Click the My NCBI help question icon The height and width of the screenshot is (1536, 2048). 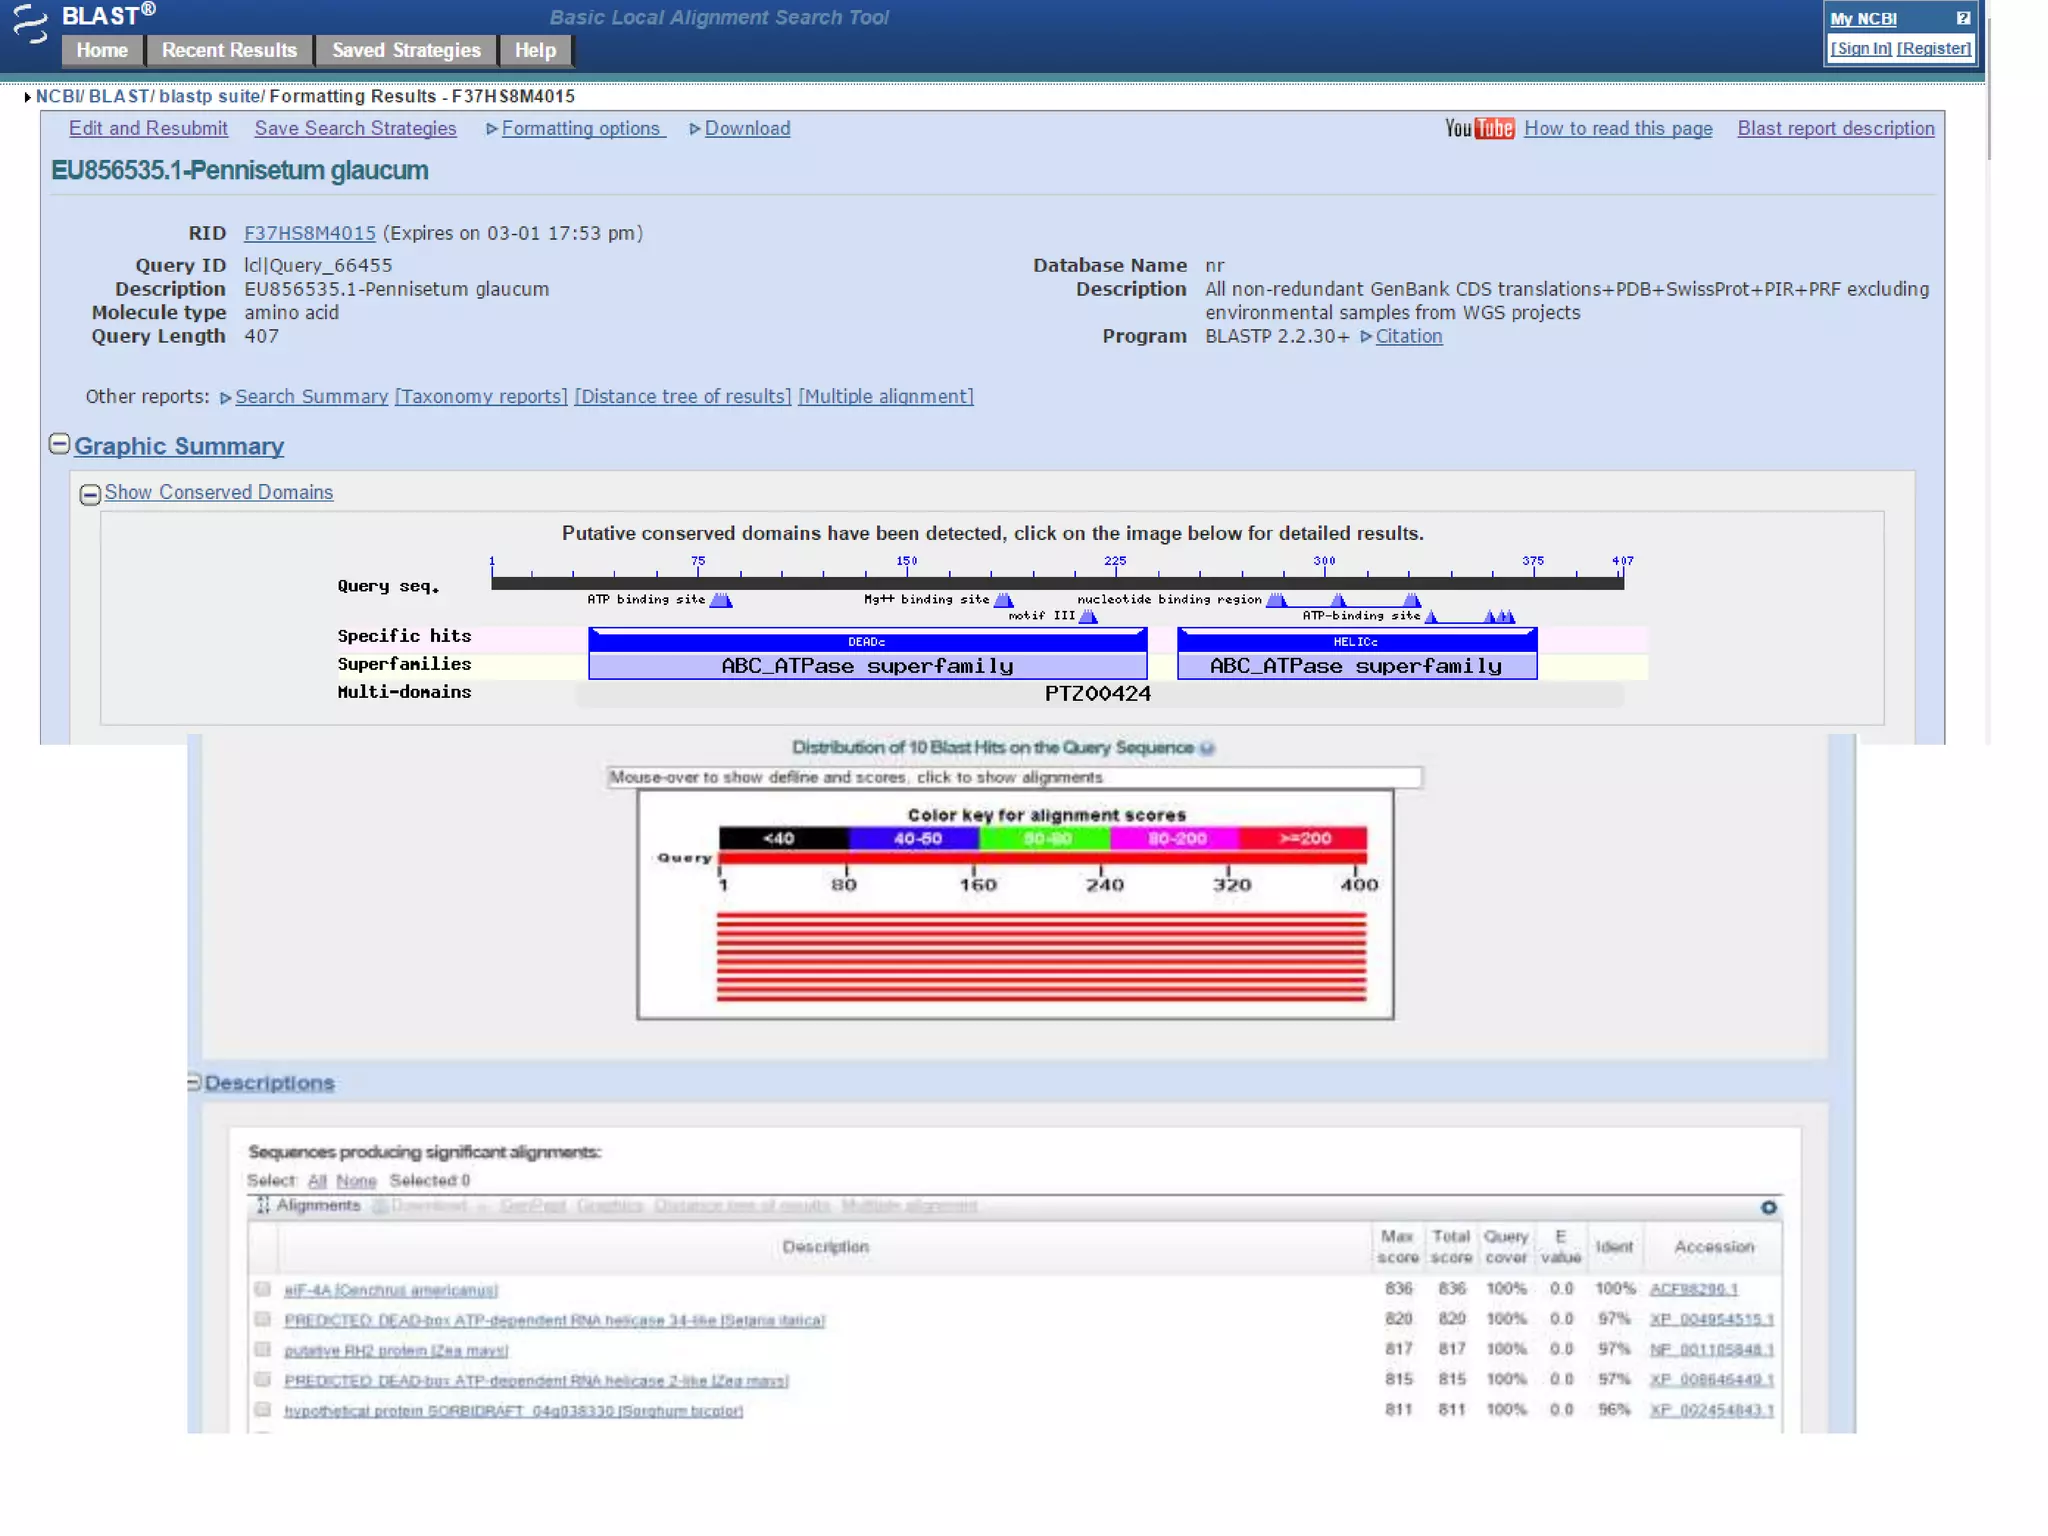coord(1962,18)
